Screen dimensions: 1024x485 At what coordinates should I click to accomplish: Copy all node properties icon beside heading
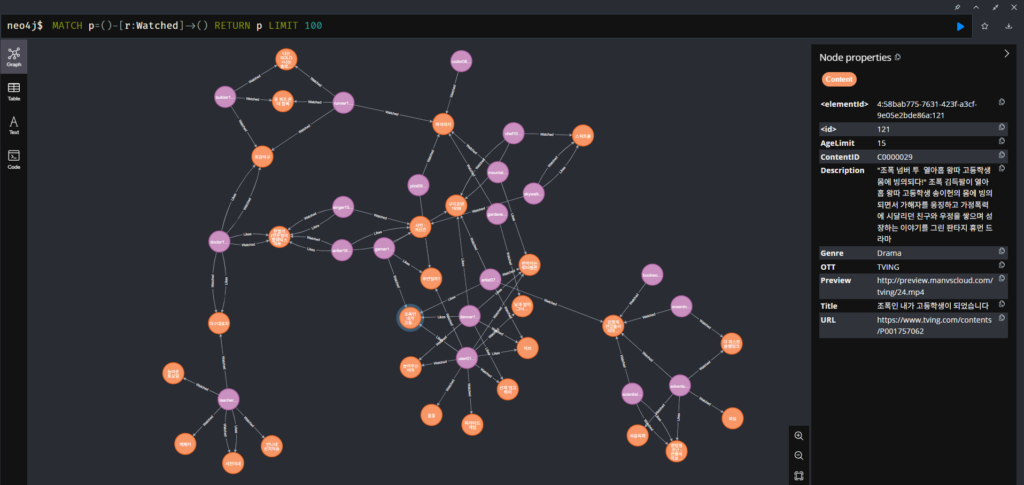[x=897, y=57]
